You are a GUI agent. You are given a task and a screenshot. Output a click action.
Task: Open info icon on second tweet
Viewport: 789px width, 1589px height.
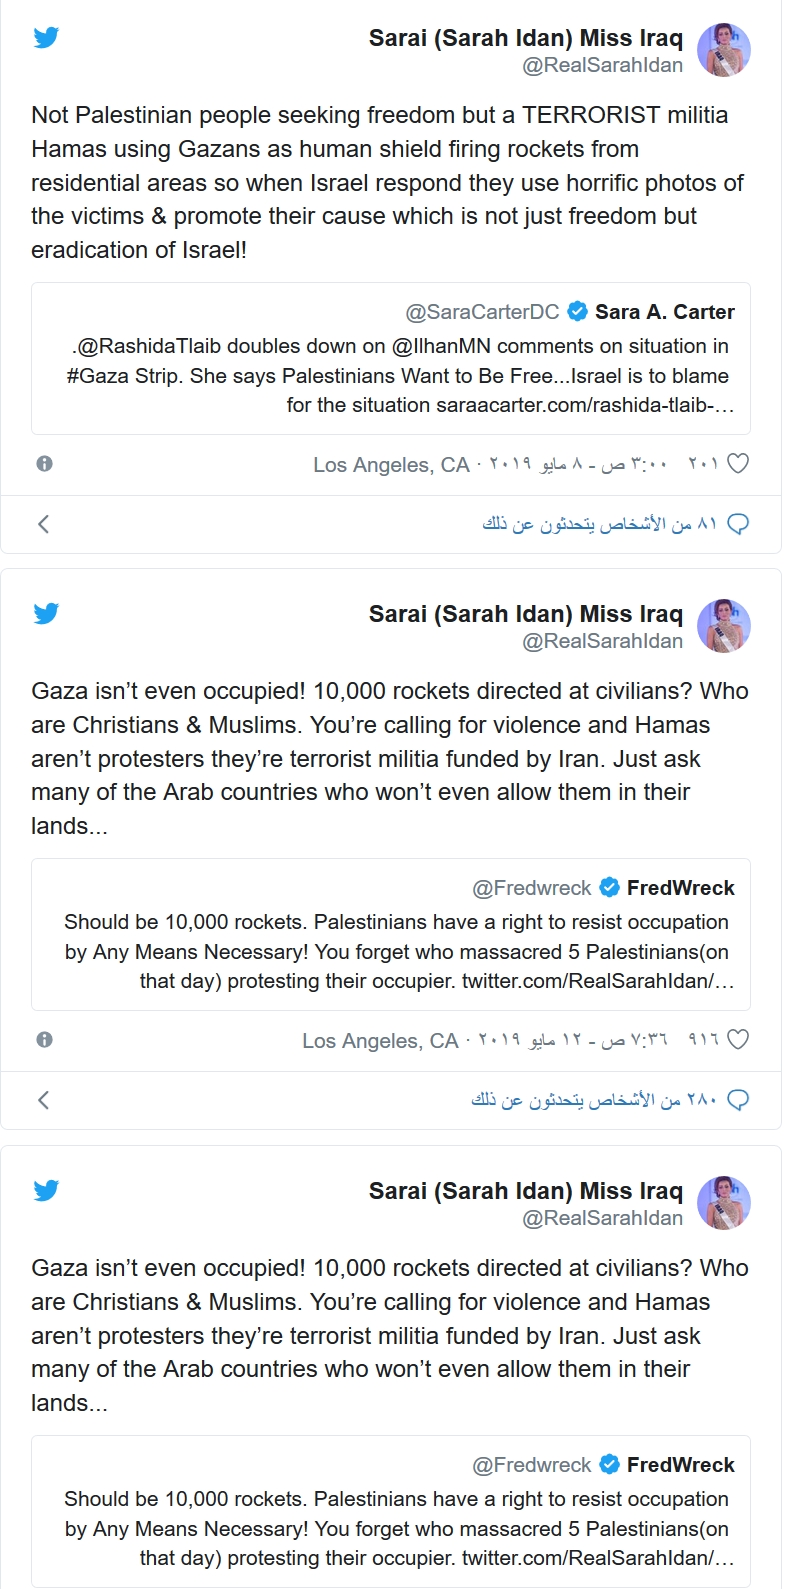click(44, 1040)
